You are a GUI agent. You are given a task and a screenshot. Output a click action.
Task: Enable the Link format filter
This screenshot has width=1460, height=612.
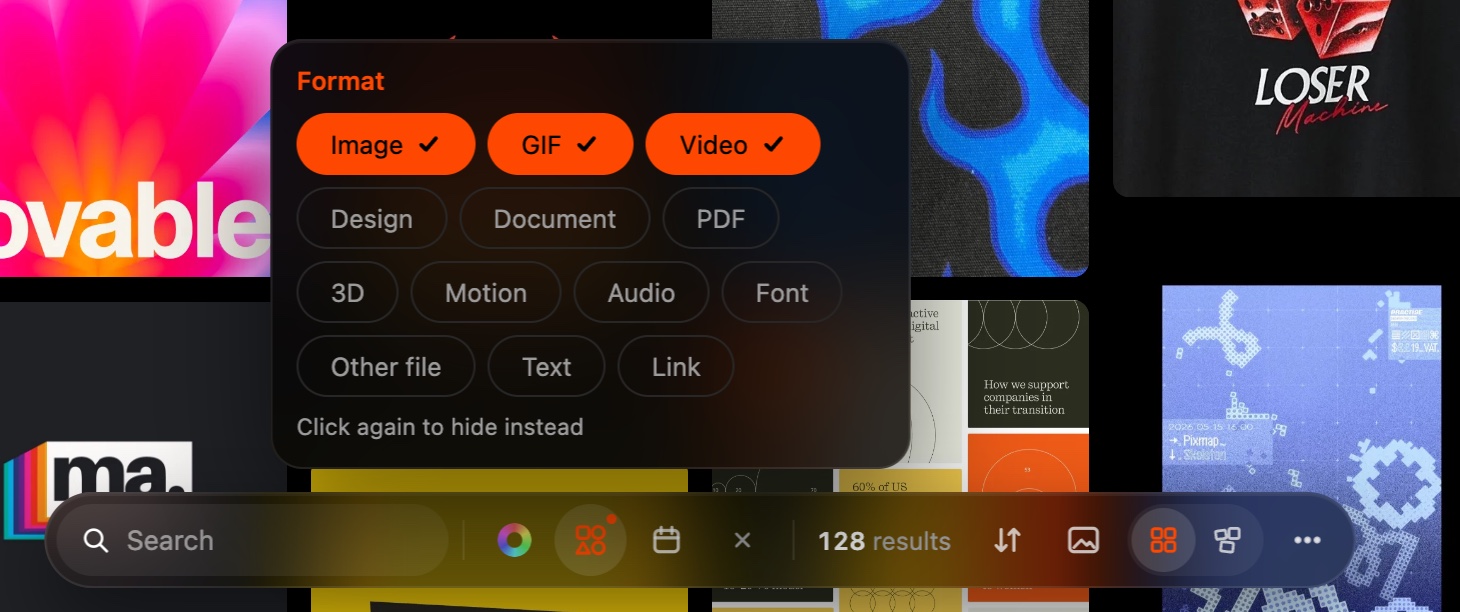676,367
